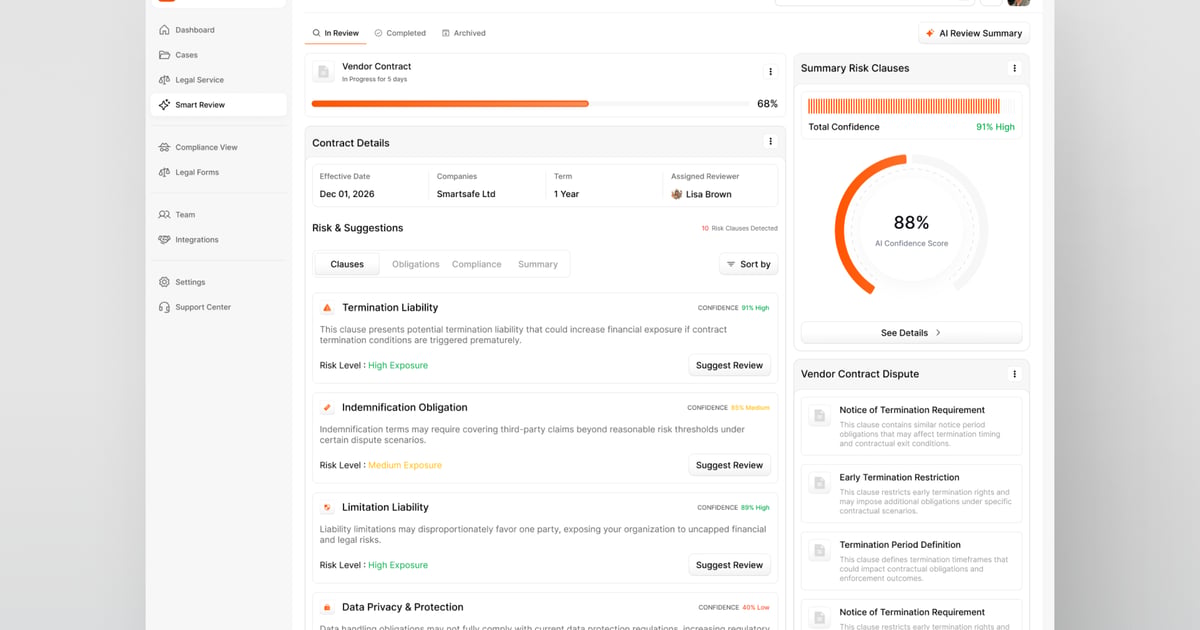Click the 68% contract progress bar
1200x630 pixels.
pyautogui.click(x=530, y=104)
